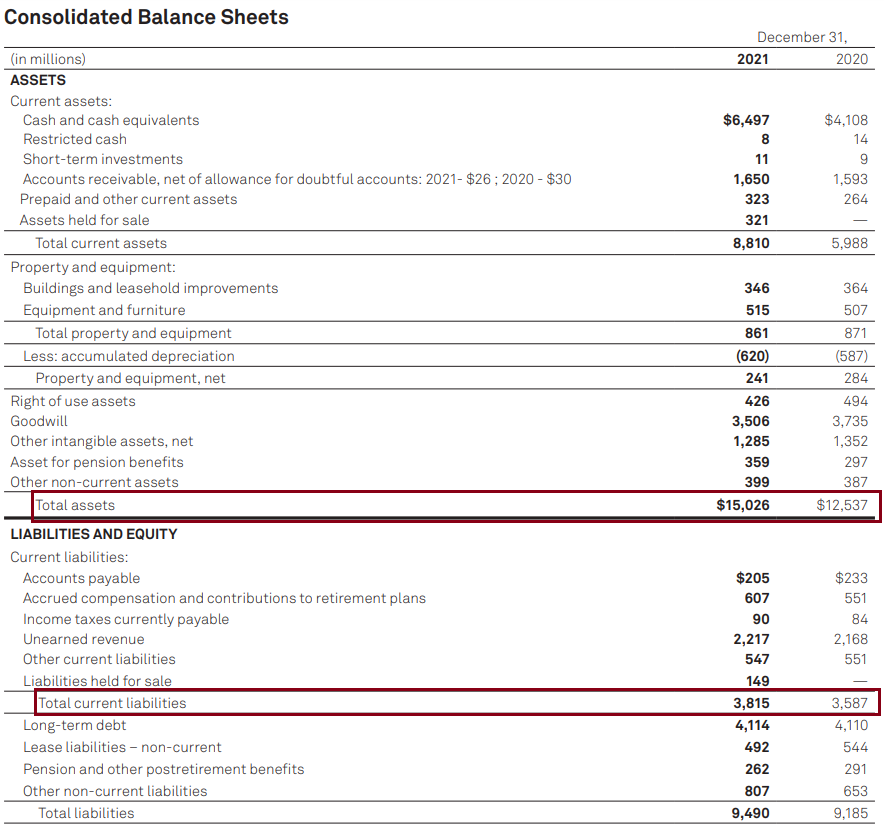Click the highlighted Total assets row label

76,505
